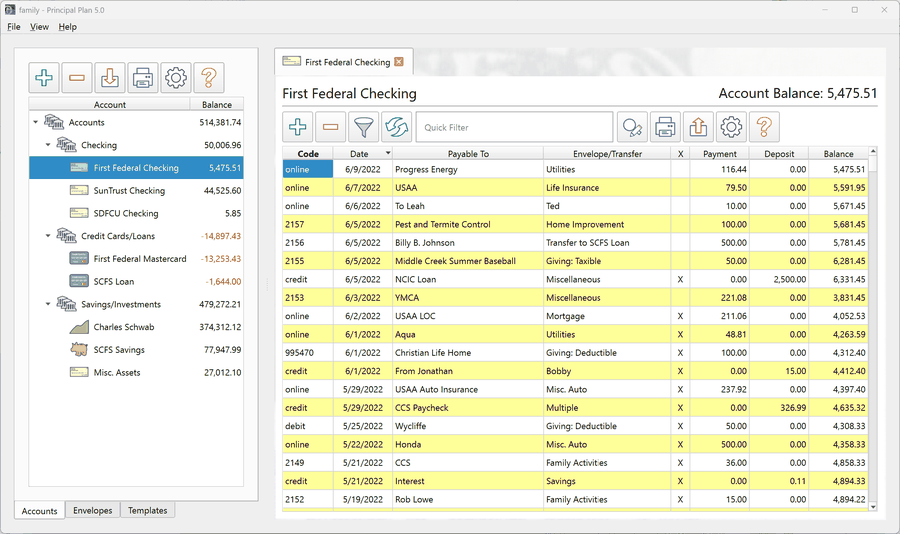
Task: Select SunTrust Checking account
Action: 136,191
